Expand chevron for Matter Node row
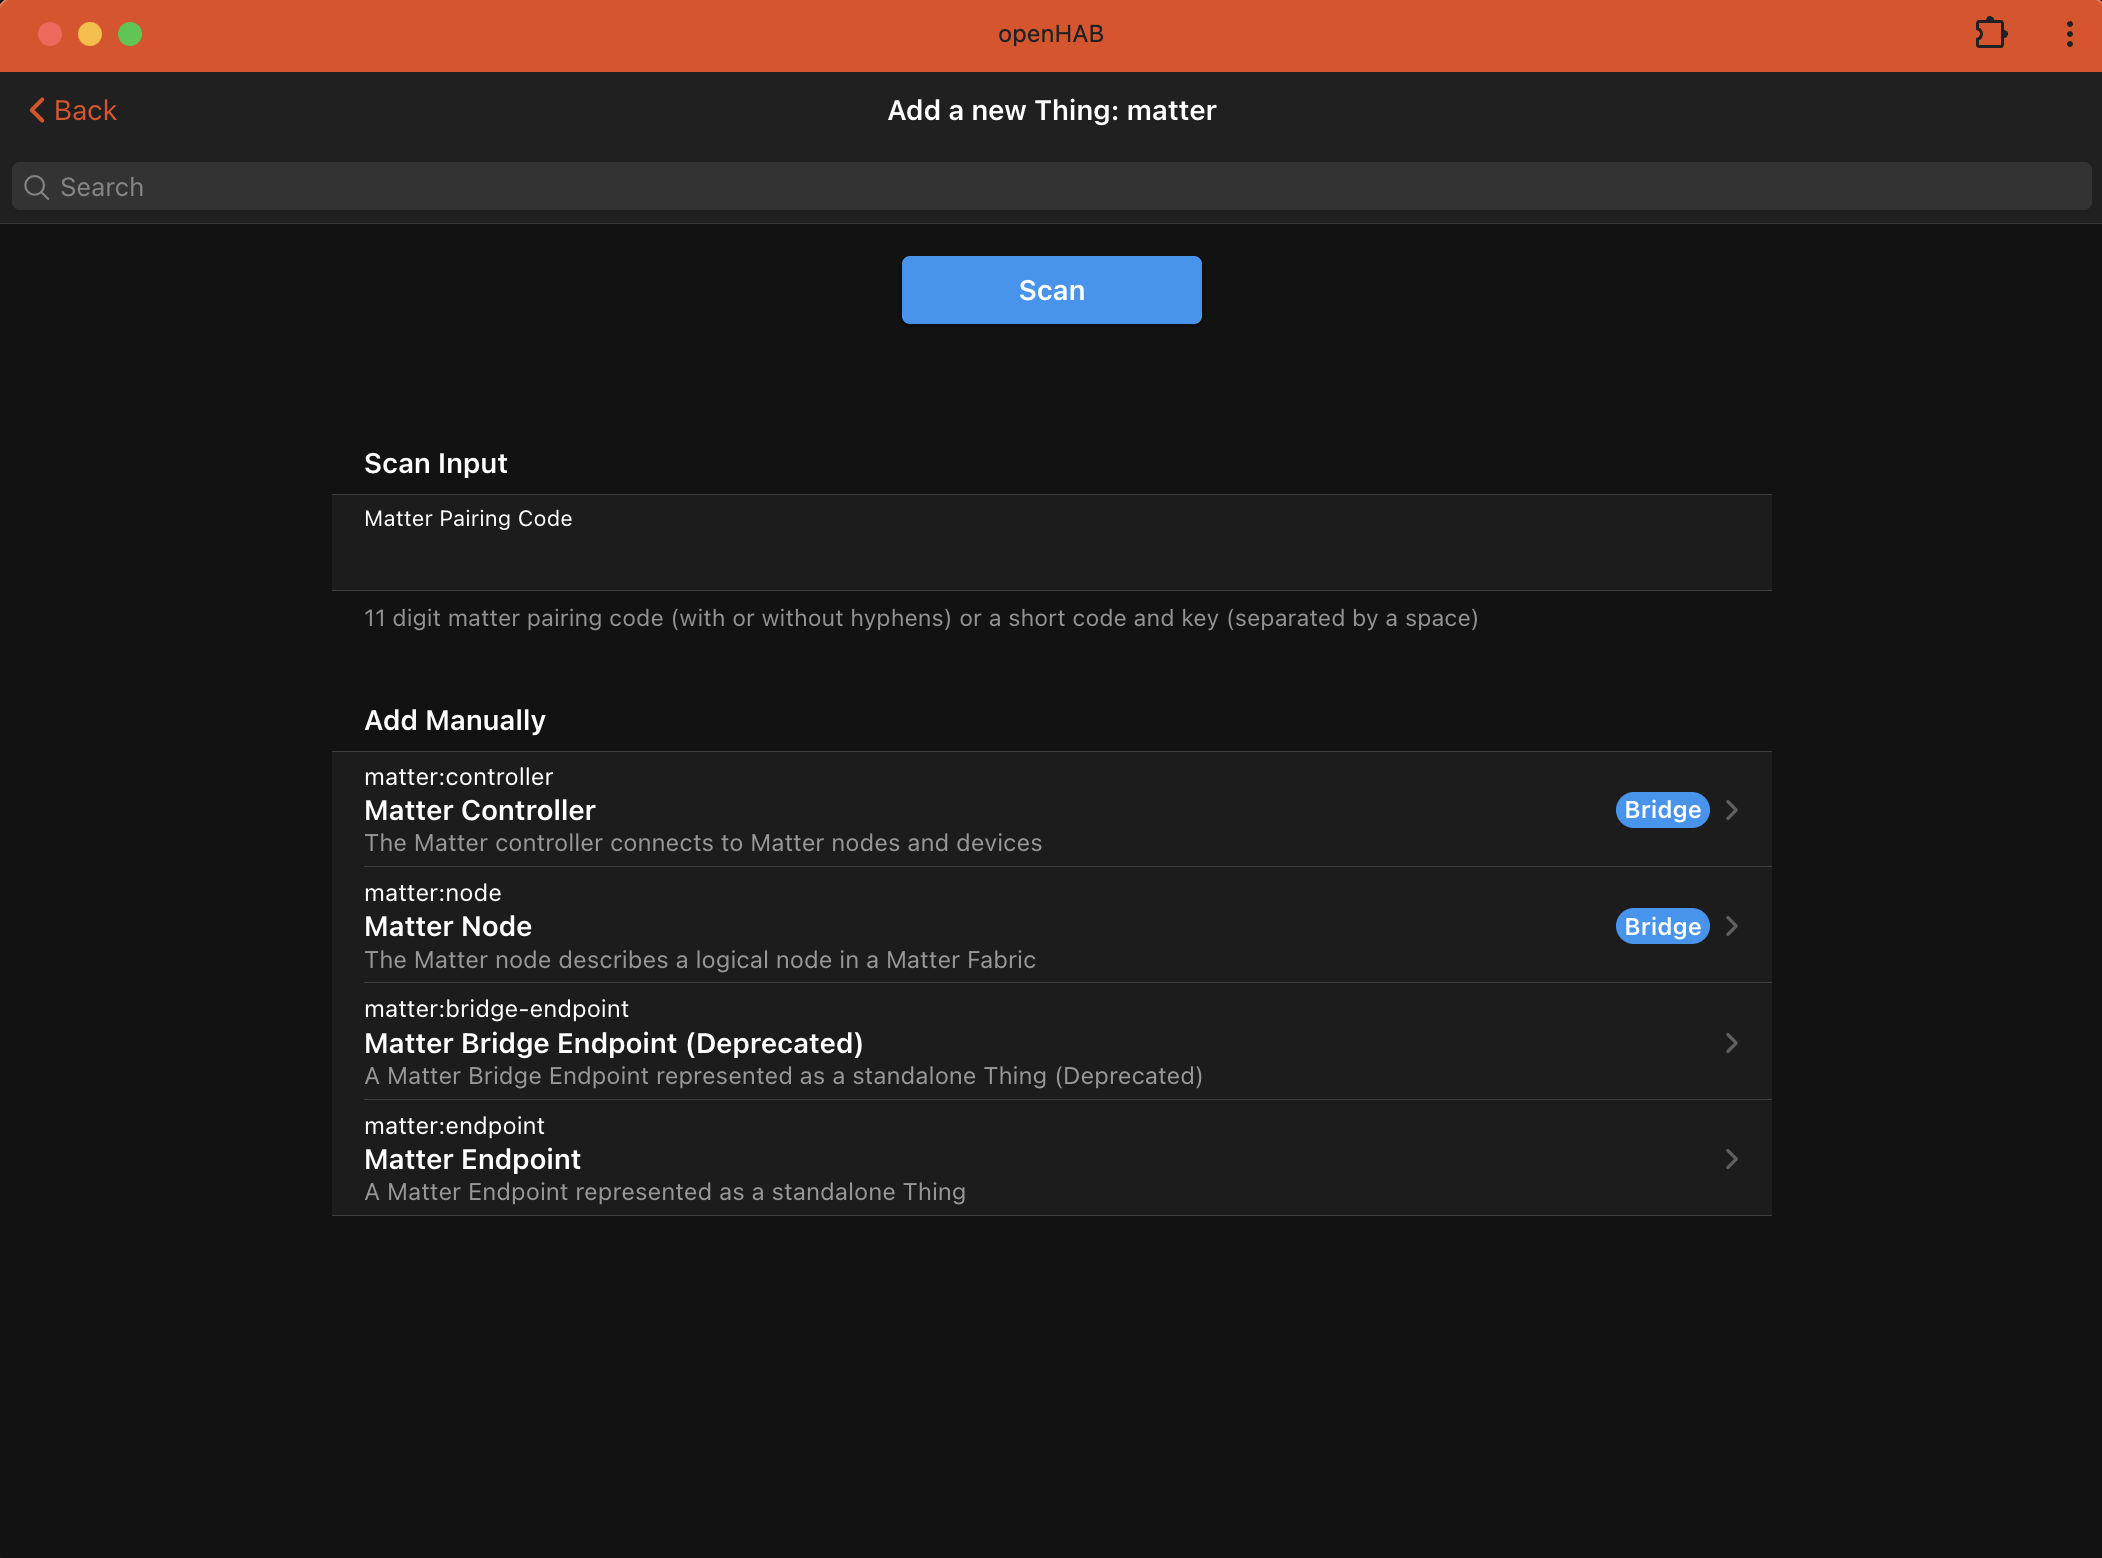 coord(1732,927)
